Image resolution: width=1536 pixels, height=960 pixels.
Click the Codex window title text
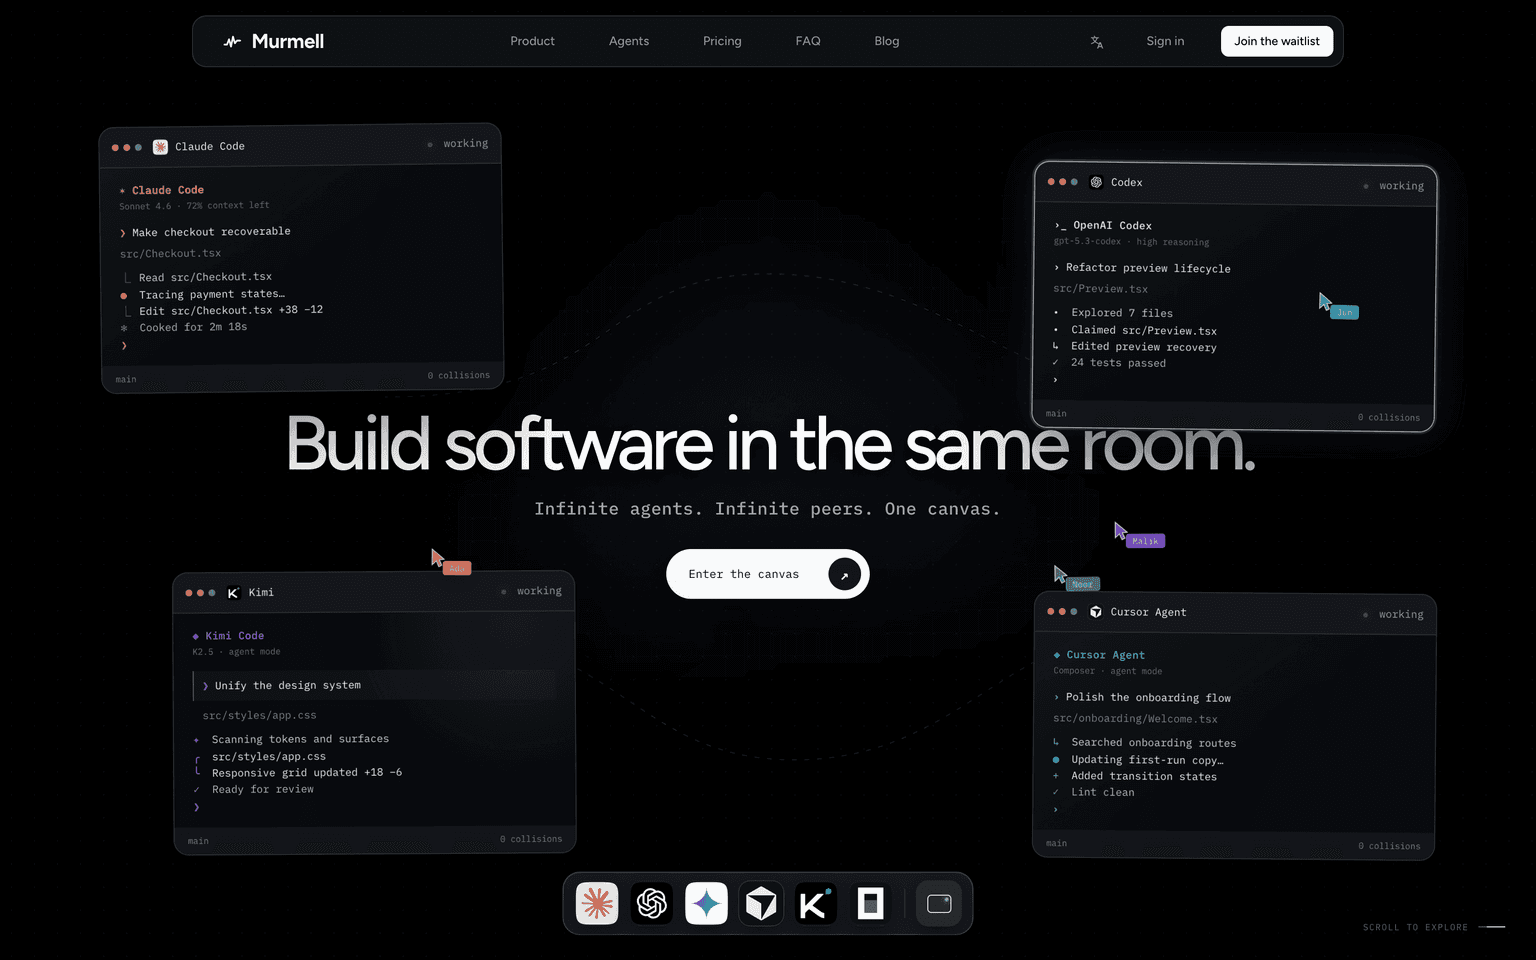click(1126, 182)
